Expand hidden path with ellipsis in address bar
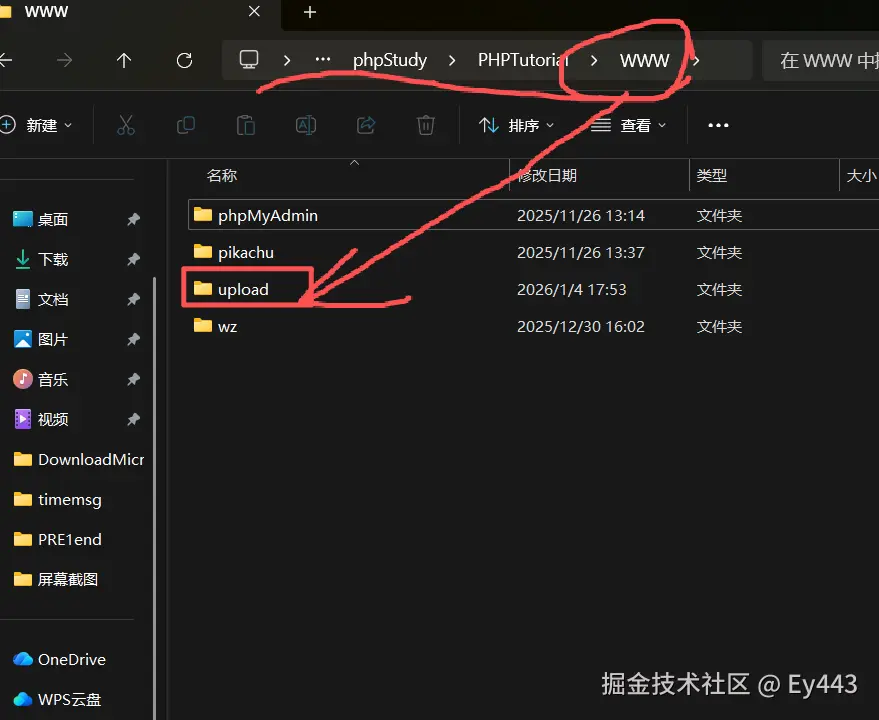Screen dimensions: 879x720 click(x=323, y=59)
